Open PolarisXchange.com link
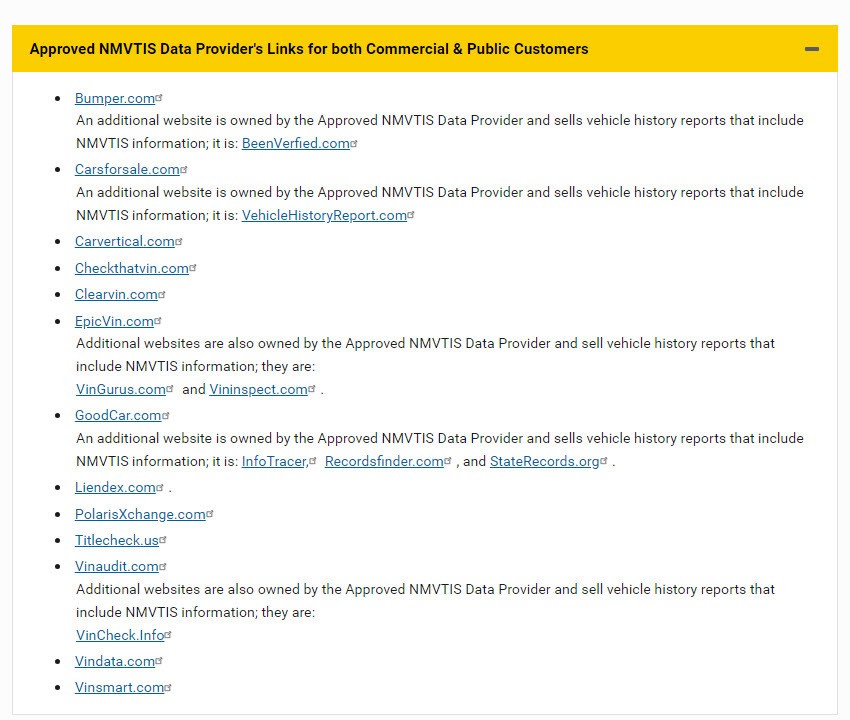The height and width of the screenshot is (720, 850). point(140,515)
